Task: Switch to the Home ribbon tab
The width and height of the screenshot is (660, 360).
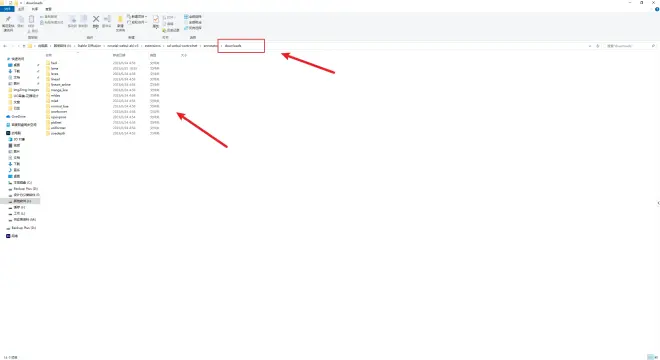Action: pos(21,9)
